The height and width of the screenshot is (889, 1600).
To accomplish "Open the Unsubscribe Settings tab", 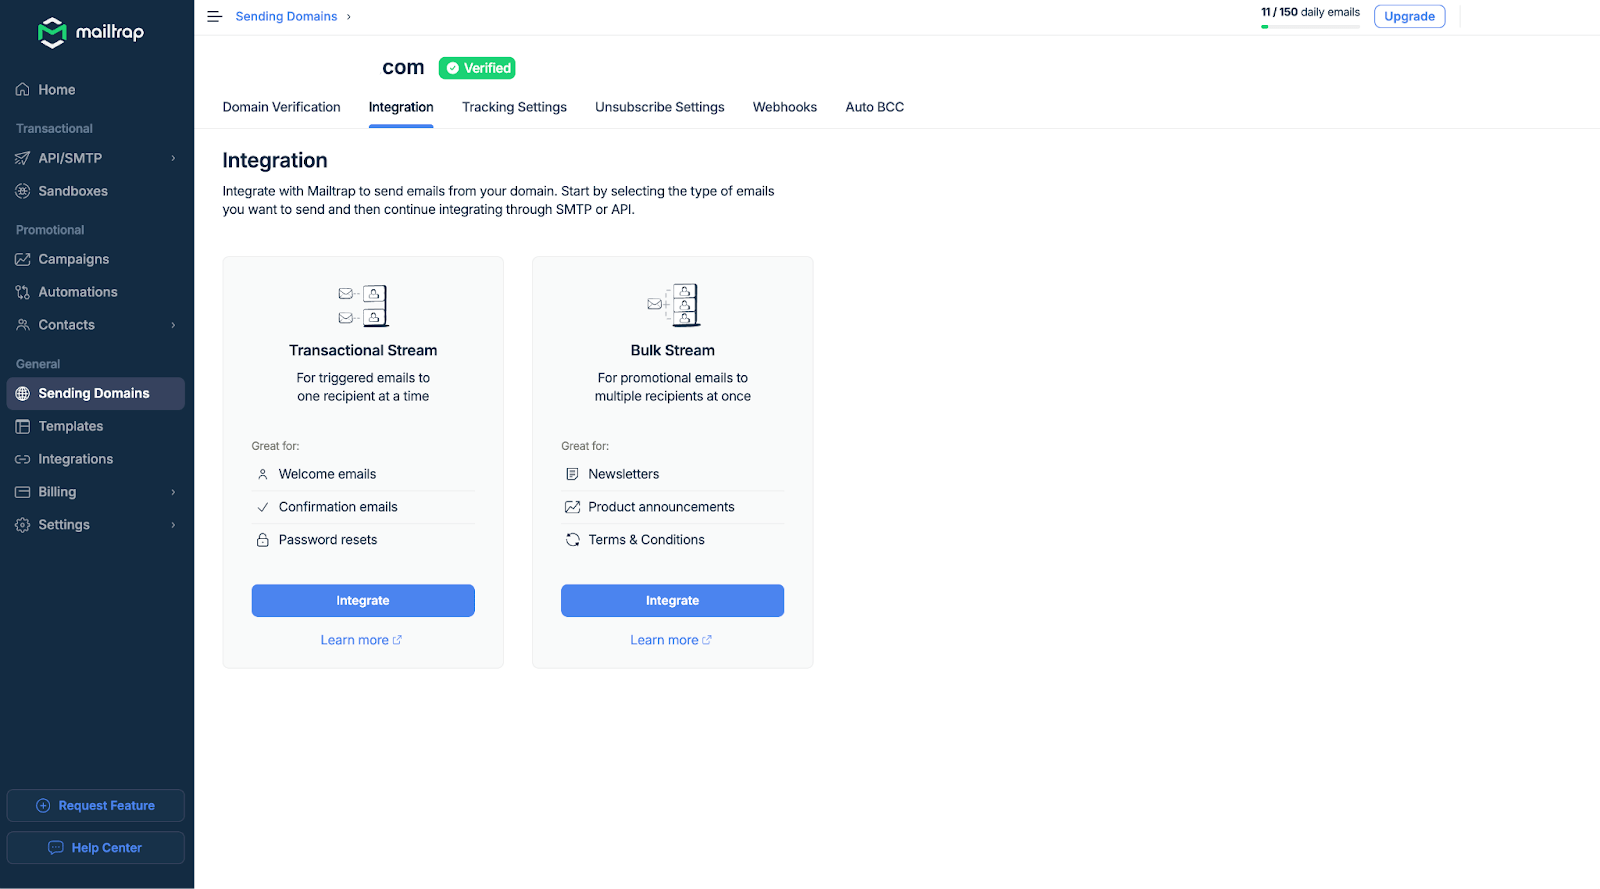I will point(660,107).
